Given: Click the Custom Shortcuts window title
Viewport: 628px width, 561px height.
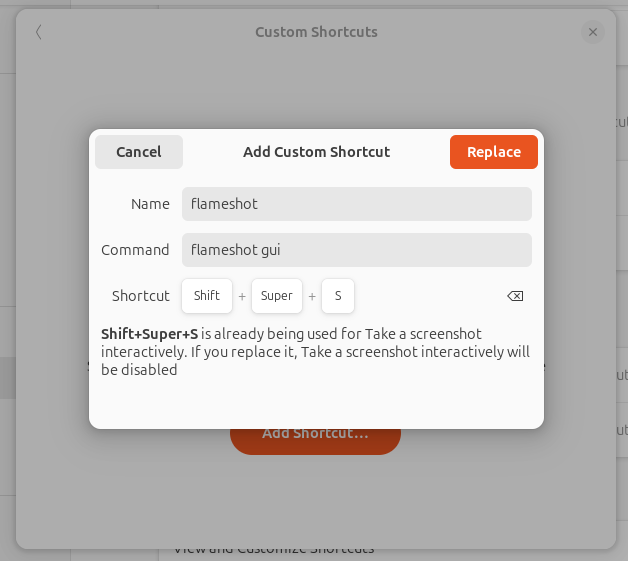Looking at the screenshot, I should pos(316,32).
